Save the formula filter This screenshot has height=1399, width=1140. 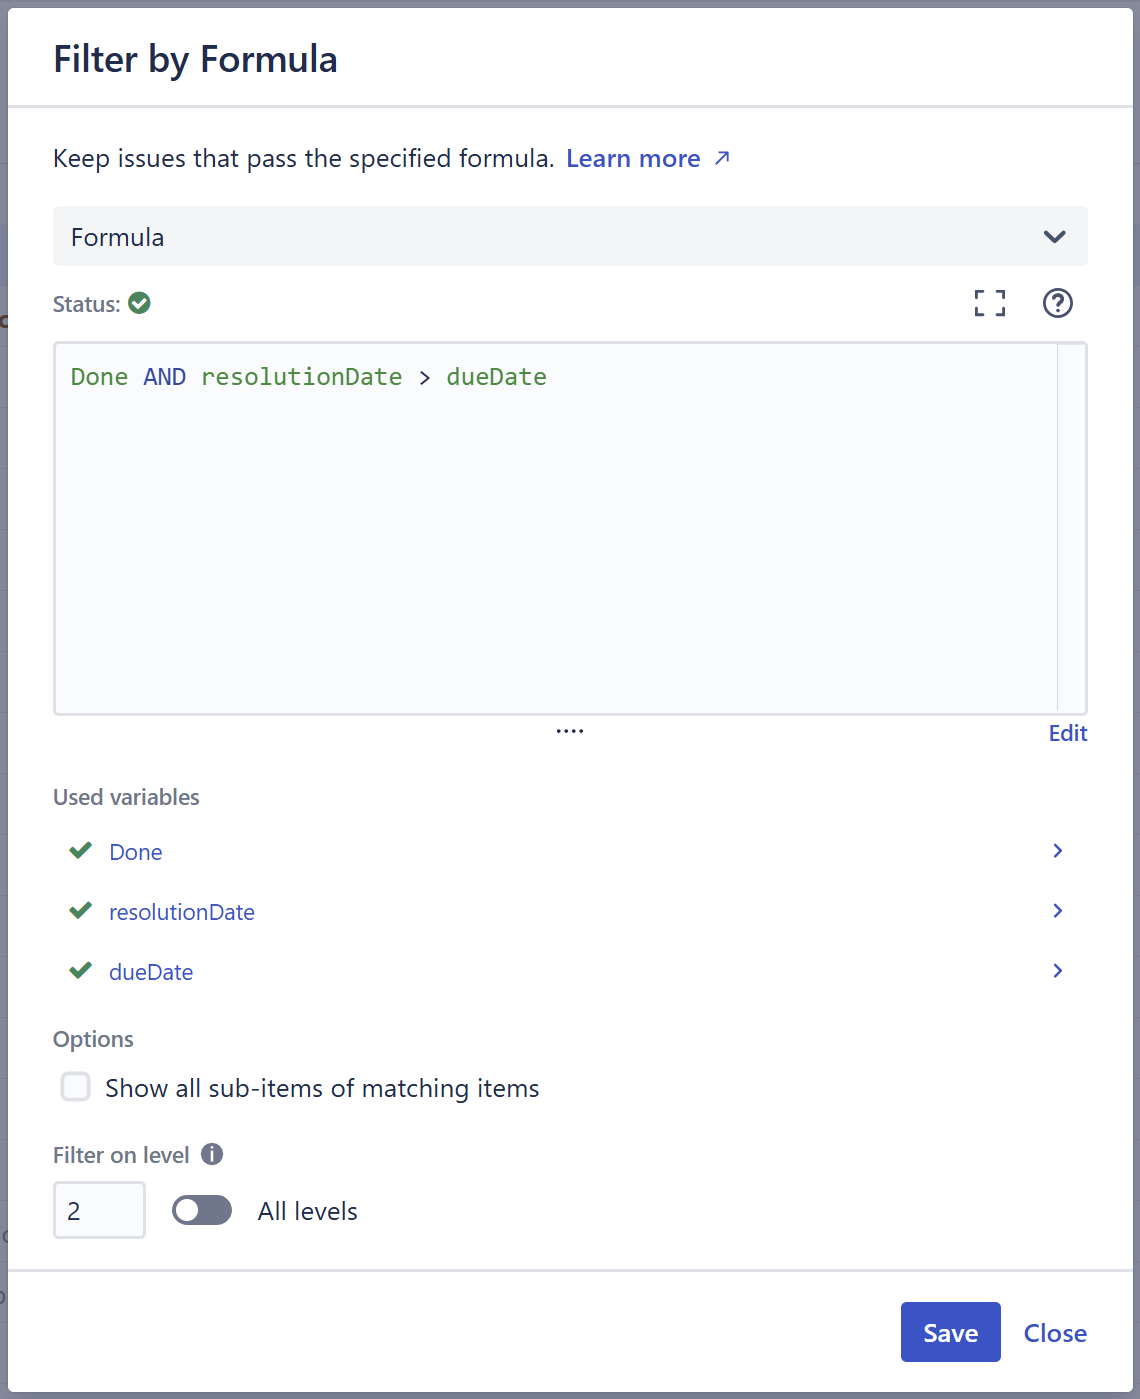click(x=949, y=1332)
